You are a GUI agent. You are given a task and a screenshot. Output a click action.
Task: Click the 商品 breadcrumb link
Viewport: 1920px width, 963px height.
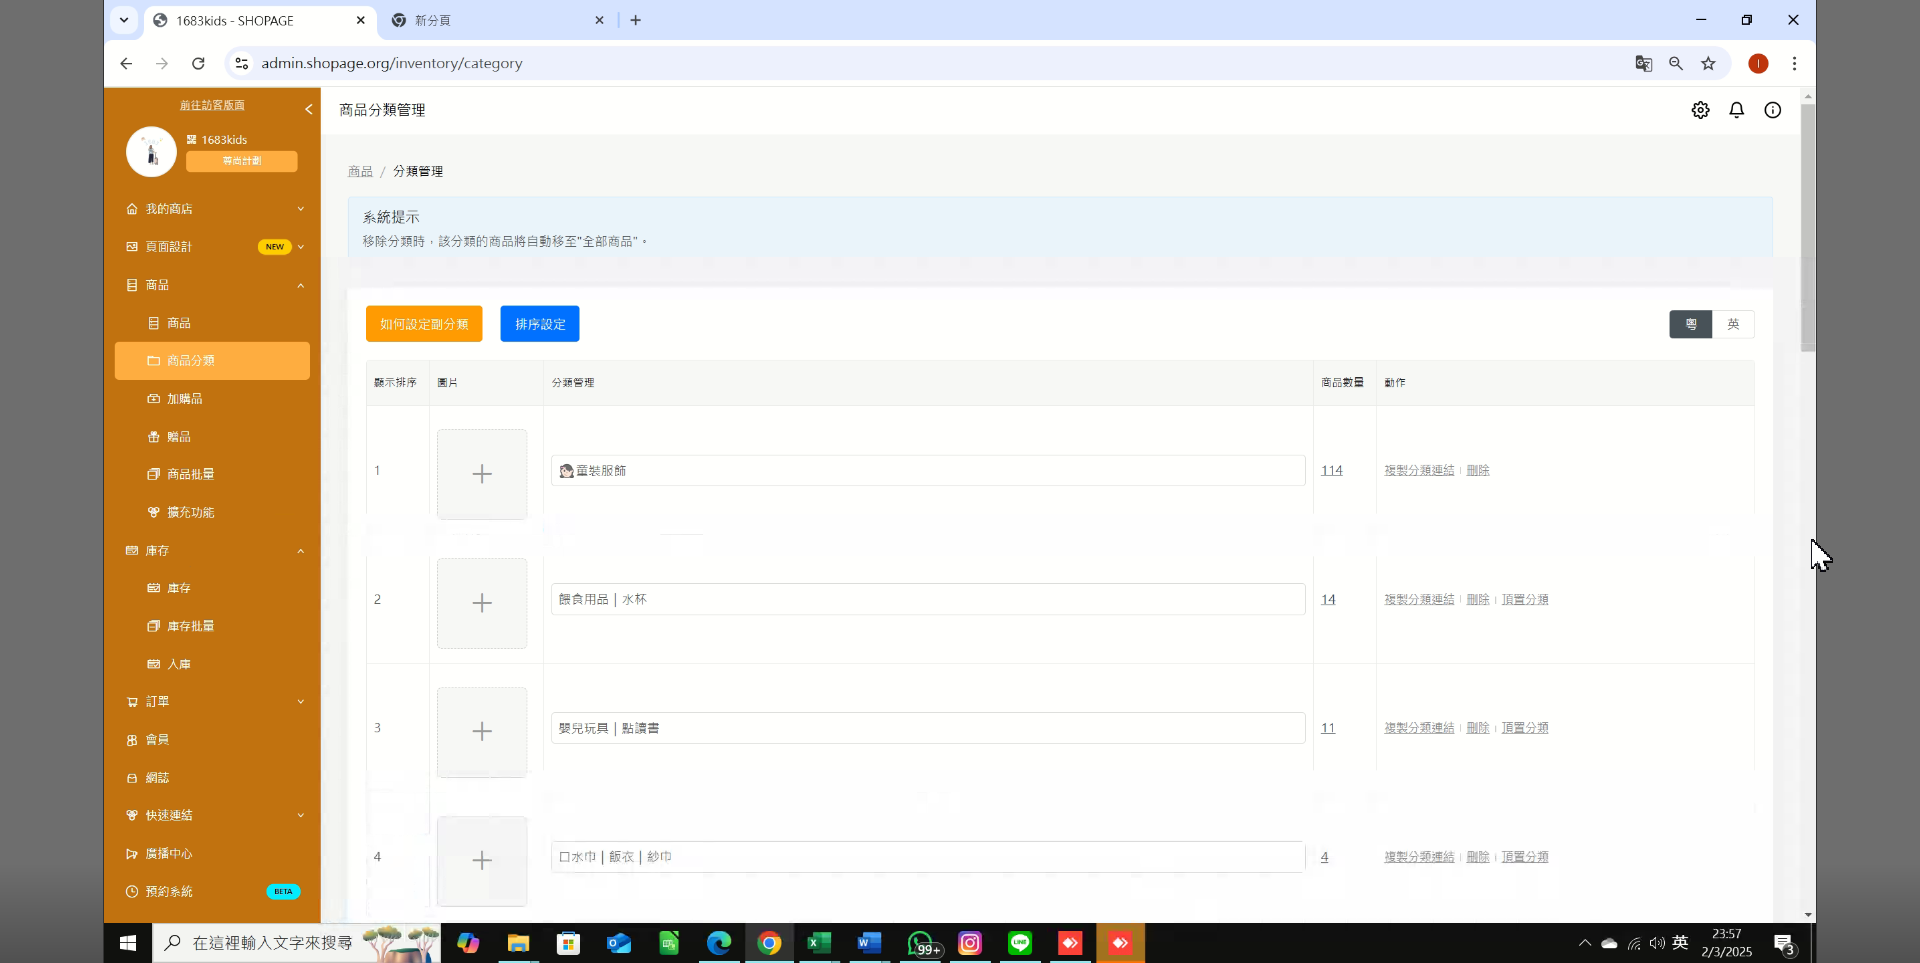coord(360,172)
